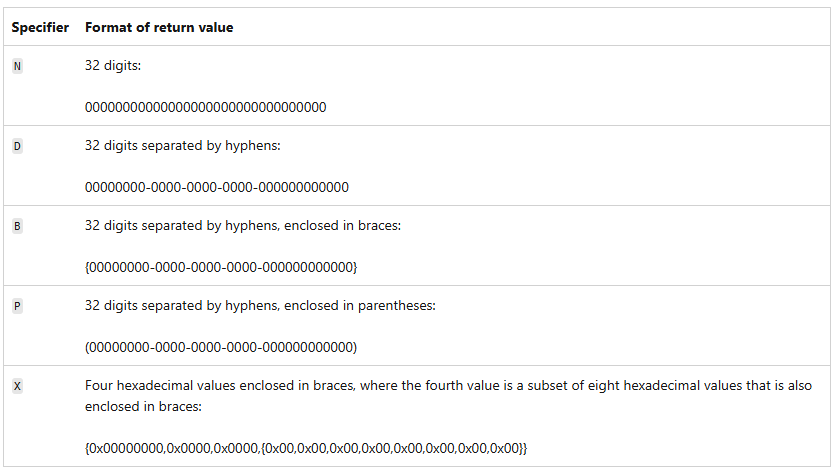Click the word 'braces' in the B description

click(377, 226)
